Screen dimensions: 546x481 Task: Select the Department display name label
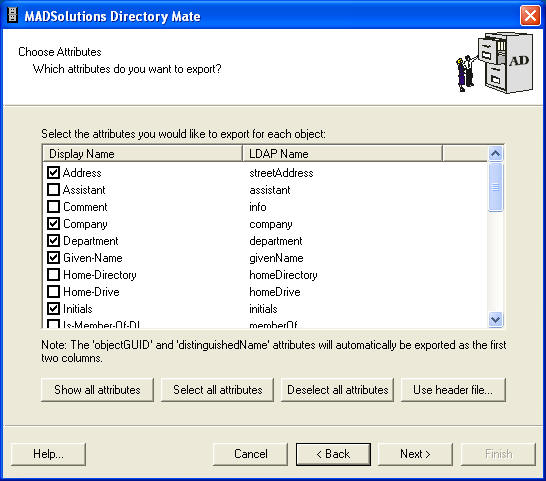pos(91,241)
